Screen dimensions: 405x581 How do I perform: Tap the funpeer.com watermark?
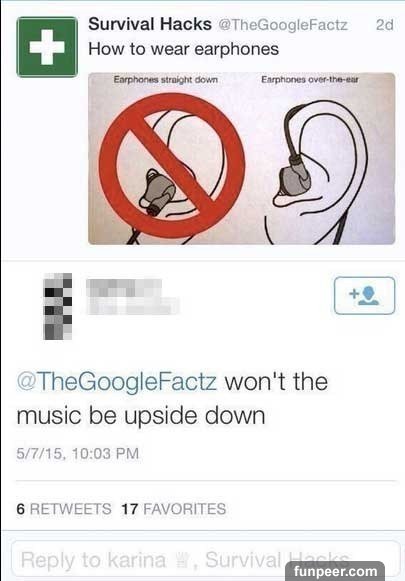[x=335, y=571]
